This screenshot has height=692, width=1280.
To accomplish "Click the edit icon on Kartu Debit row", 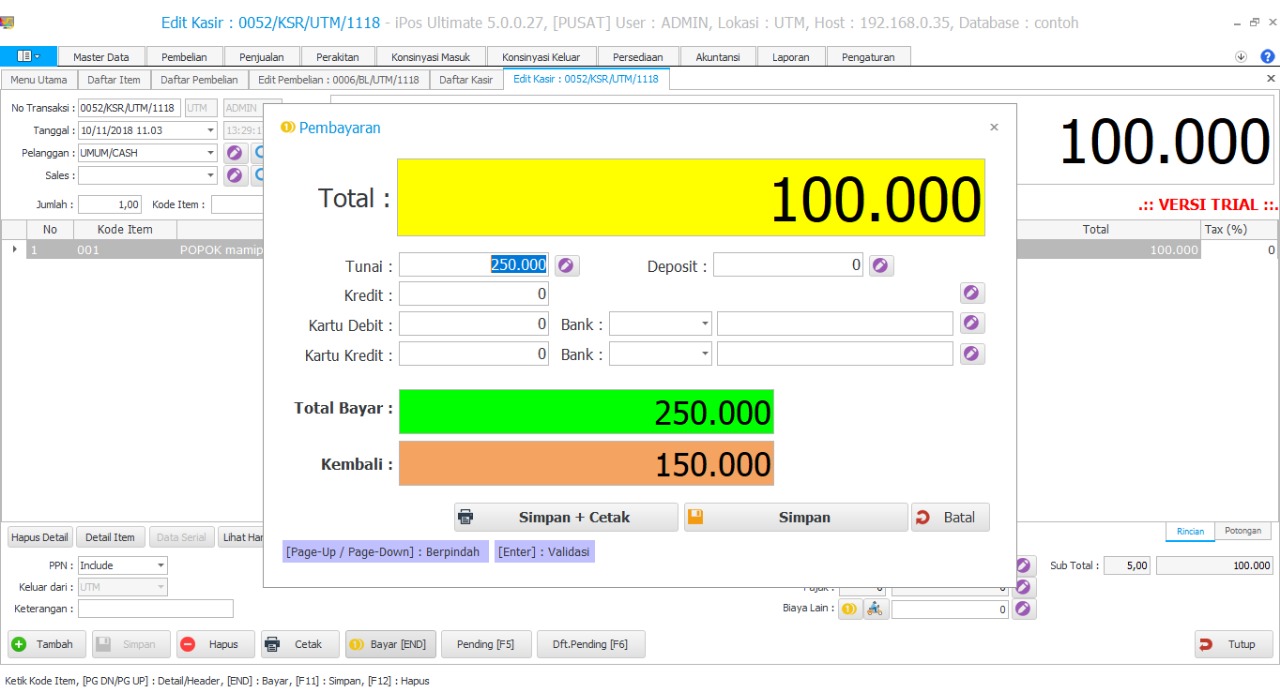I will click(972, 323).
